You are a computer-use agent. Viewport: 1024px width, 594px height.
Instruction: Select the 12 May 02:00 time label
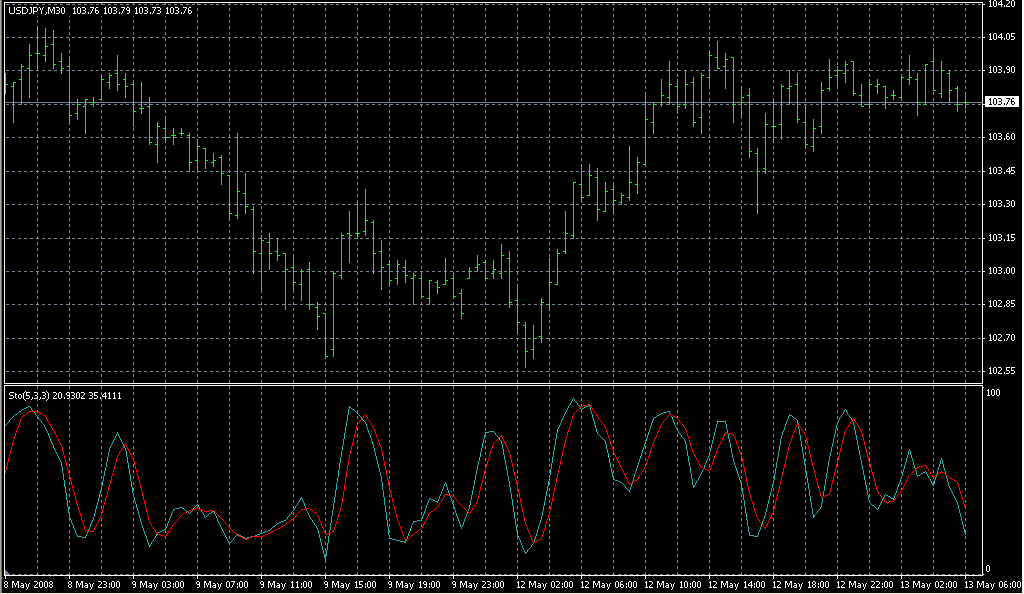(545, 584)
